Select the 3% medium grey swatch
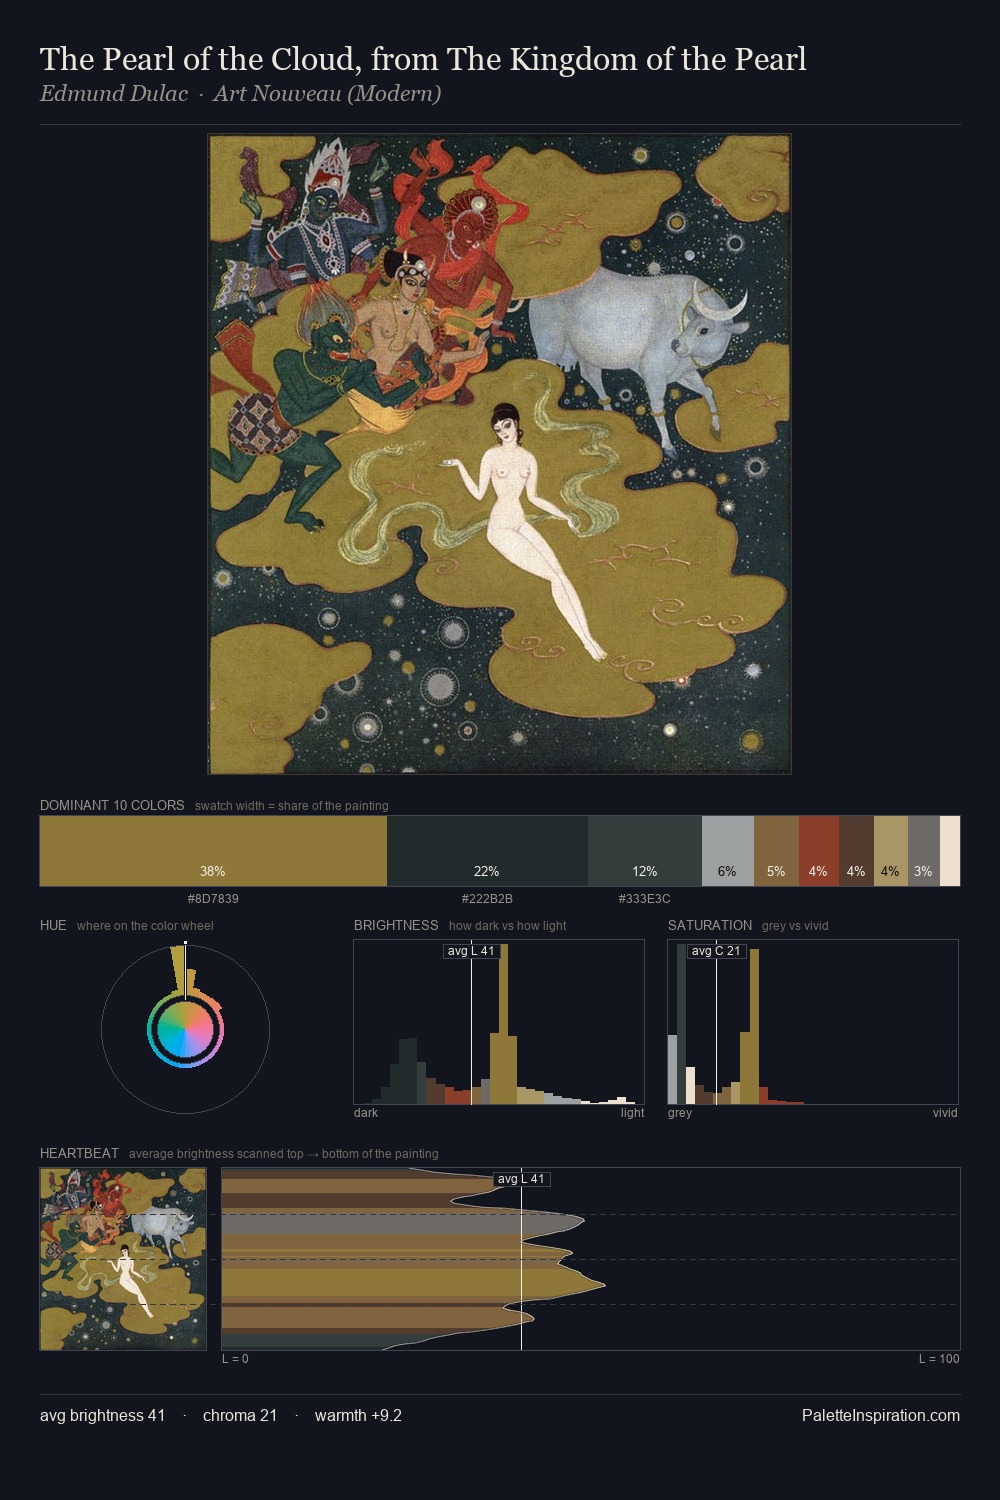The height and width of the screenshot is (1500, 1000). (x=924, y=851)
